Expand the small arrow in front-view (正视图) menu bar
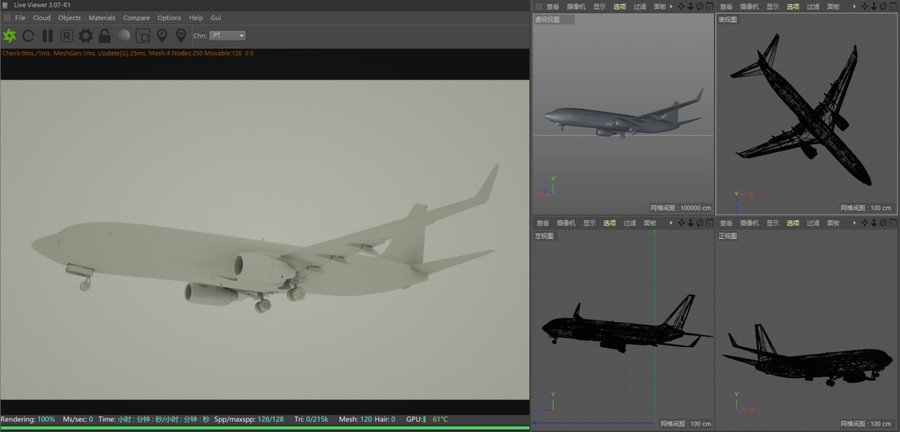Image resolution: width=900 pixels, height=432 pixels. (x=854, y=223)
